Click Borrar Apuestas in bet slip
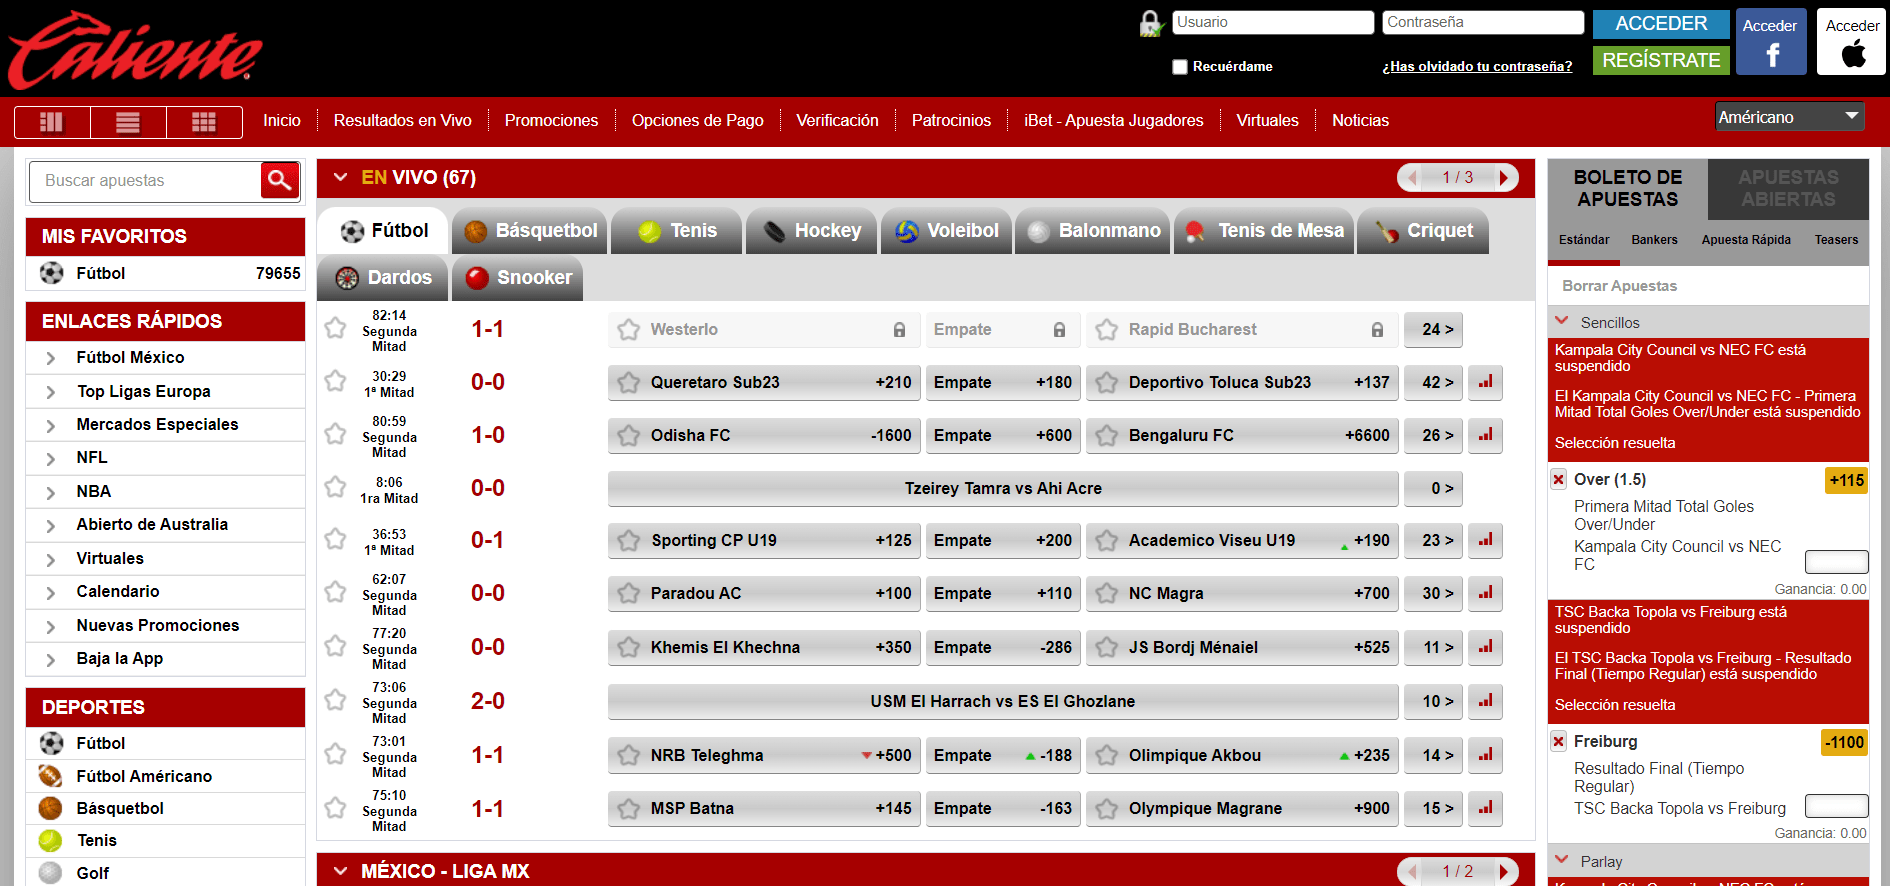Screen dimensions: 1890x886 [x=1619, y=286]
